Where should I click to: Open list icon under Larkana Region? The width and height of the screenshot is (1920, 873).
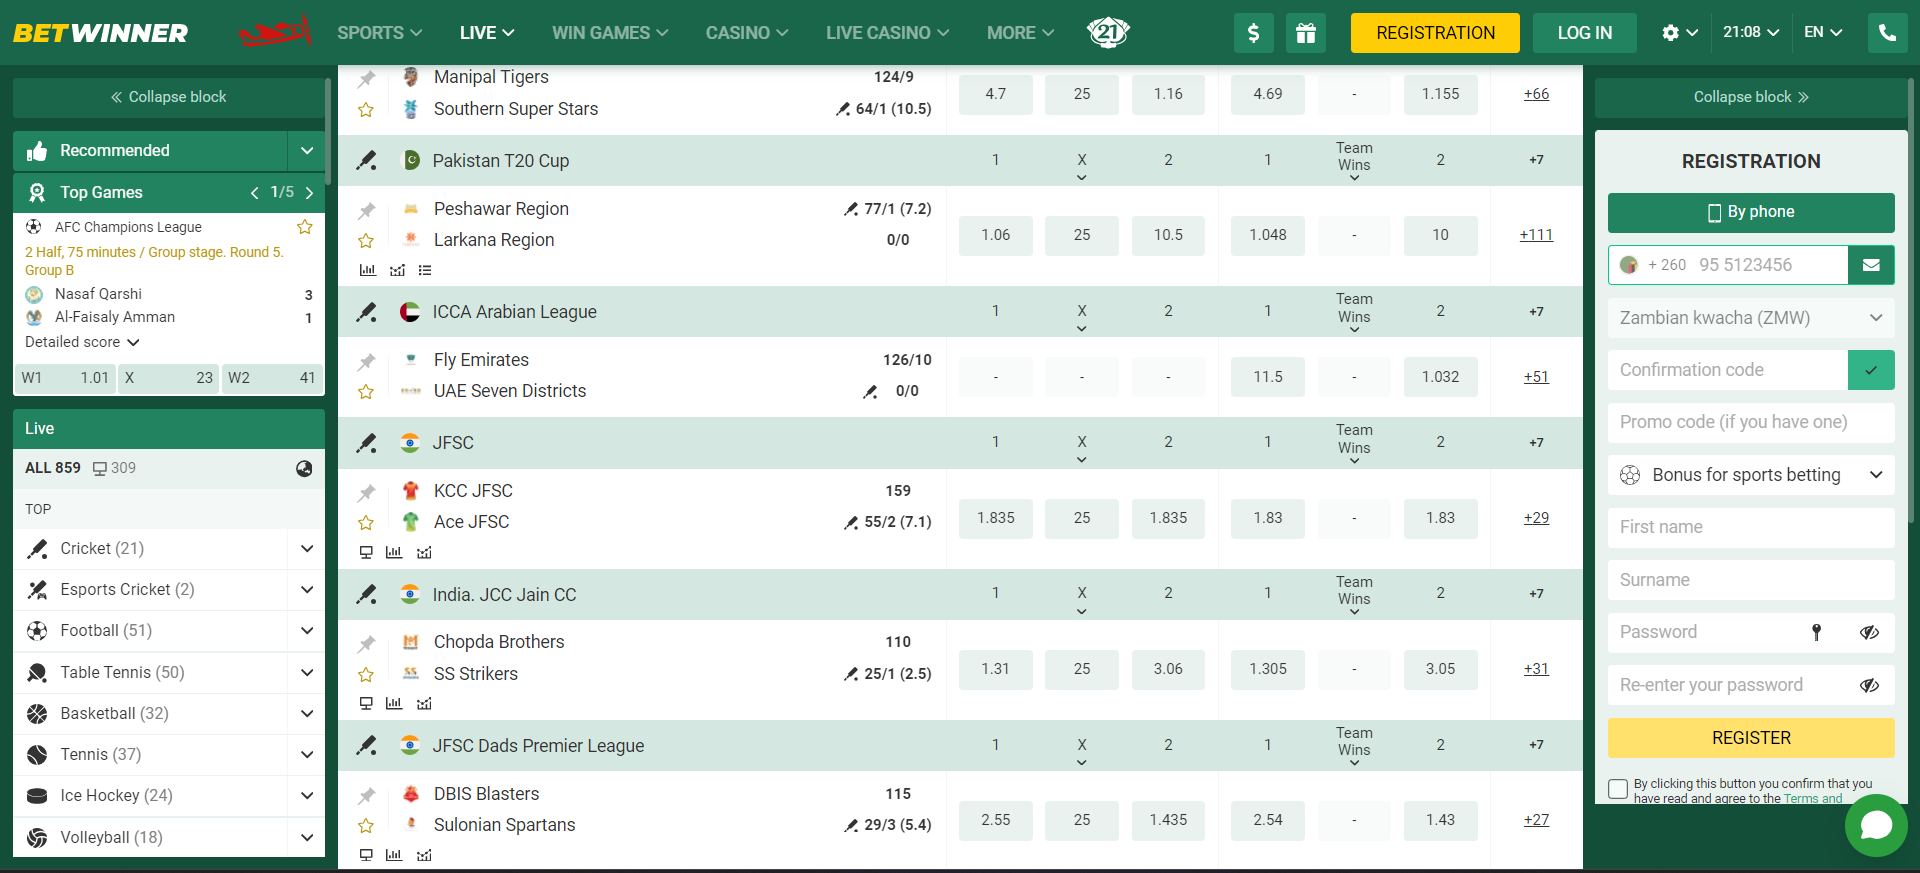point(425,270)
